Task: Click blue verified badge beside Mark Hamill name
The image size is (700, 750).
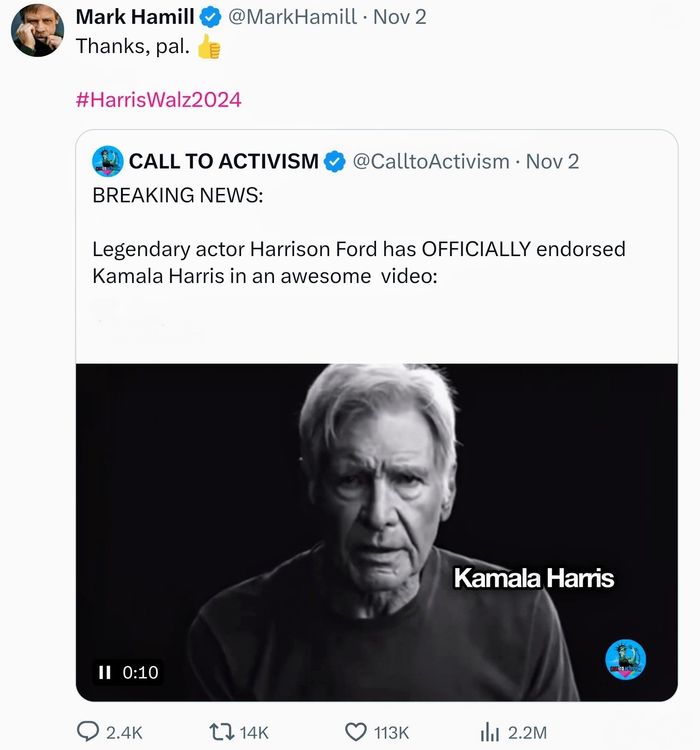Action: pyautogui.click(x=210, y=18)
